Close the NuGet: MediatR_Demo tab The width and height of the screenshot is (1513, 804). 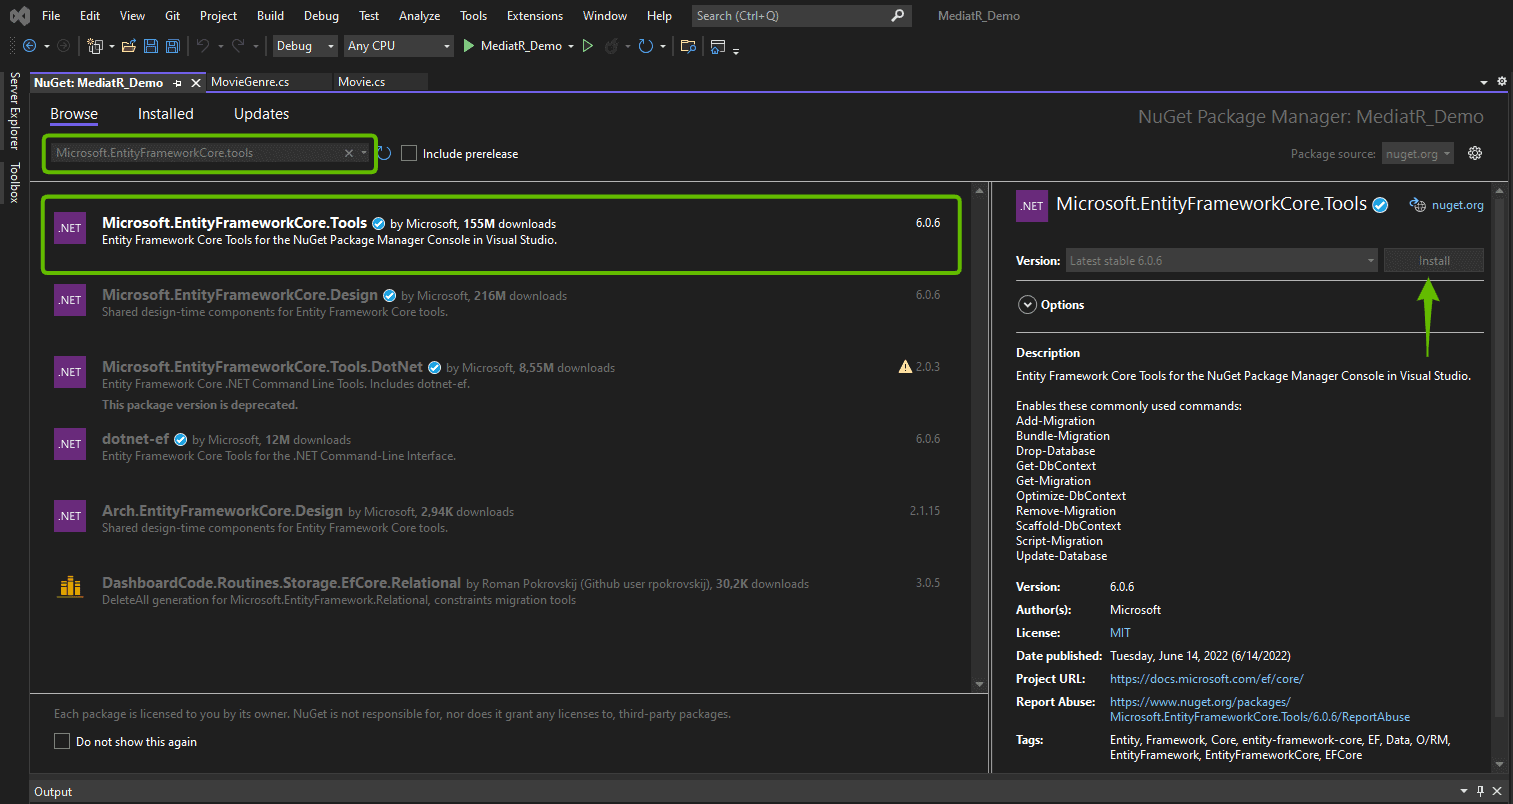point(196,83)
